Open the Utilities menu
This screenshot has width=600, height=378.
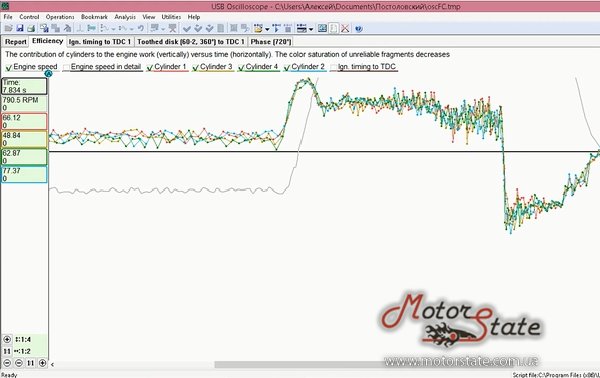click(x=171, y=17)
